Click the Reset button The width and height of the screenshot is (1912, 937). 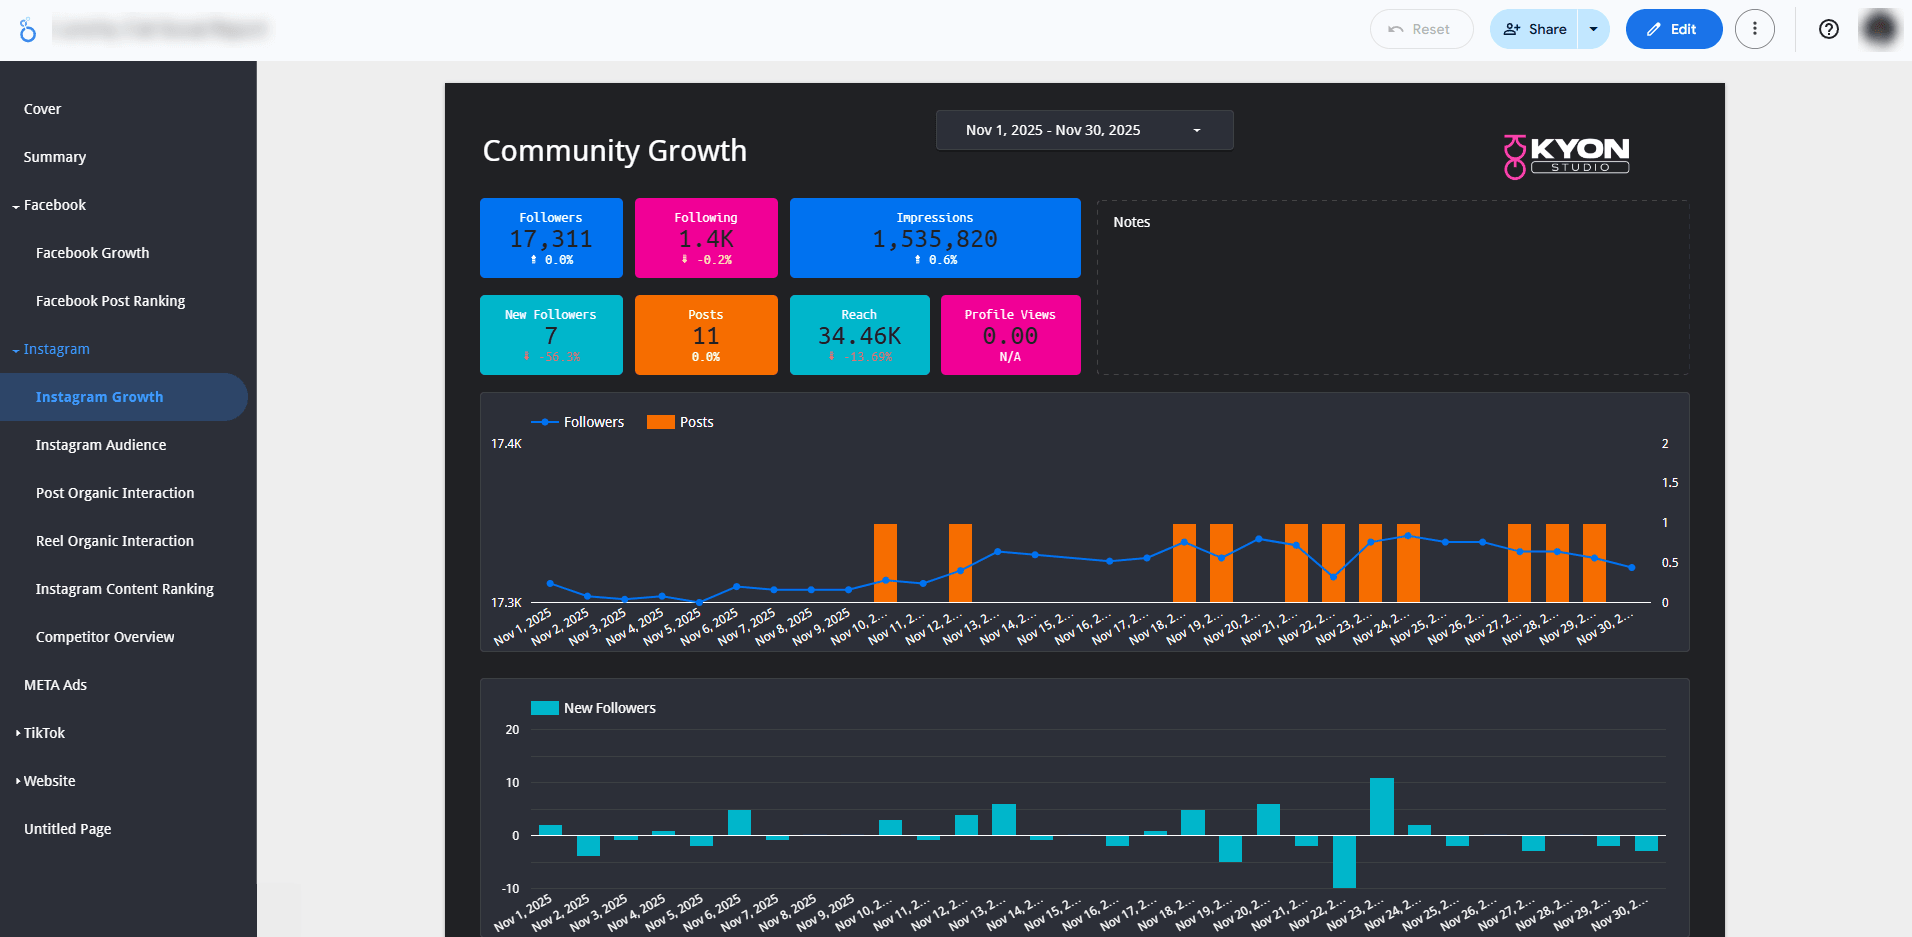point(1421,29)
